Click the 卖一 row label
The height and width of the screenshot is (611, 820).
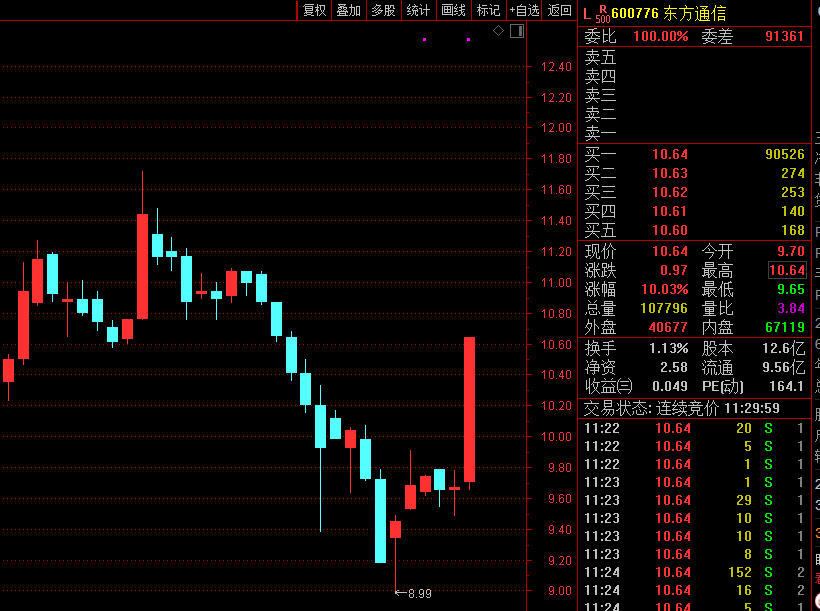point(600,134)
